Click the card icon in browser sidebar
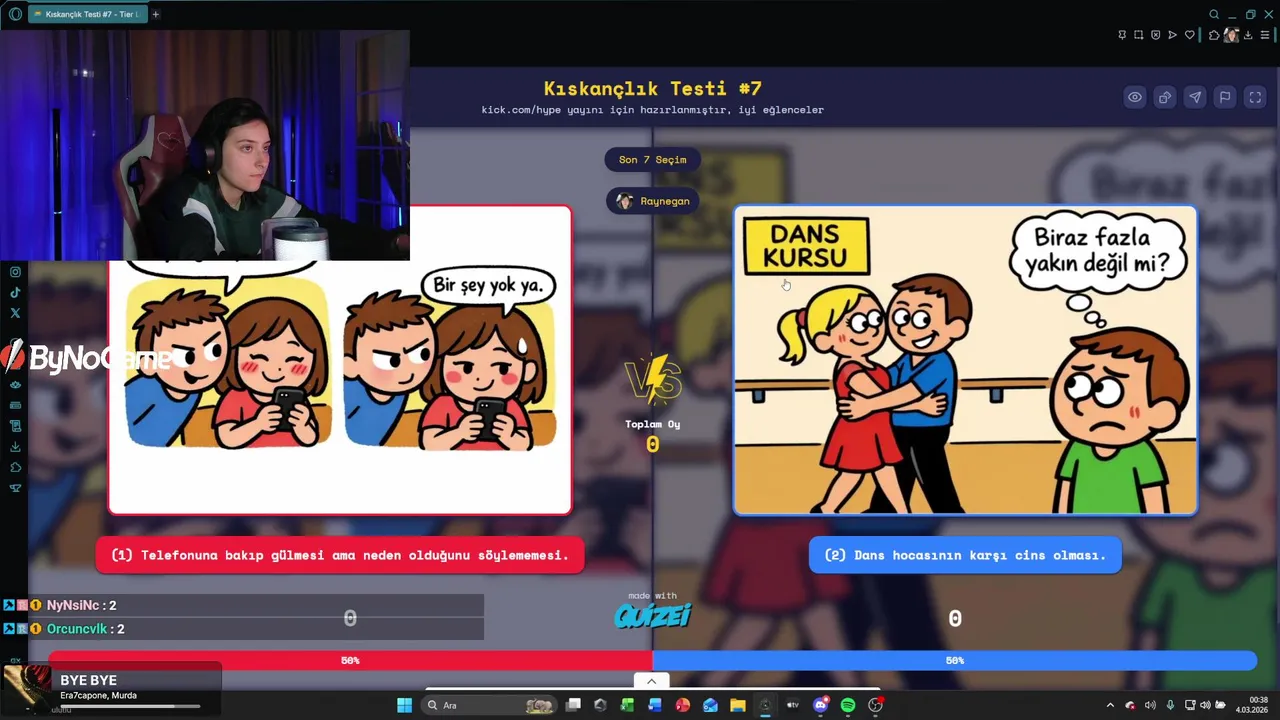The image size is (1280, 720). tap(15, 405)
